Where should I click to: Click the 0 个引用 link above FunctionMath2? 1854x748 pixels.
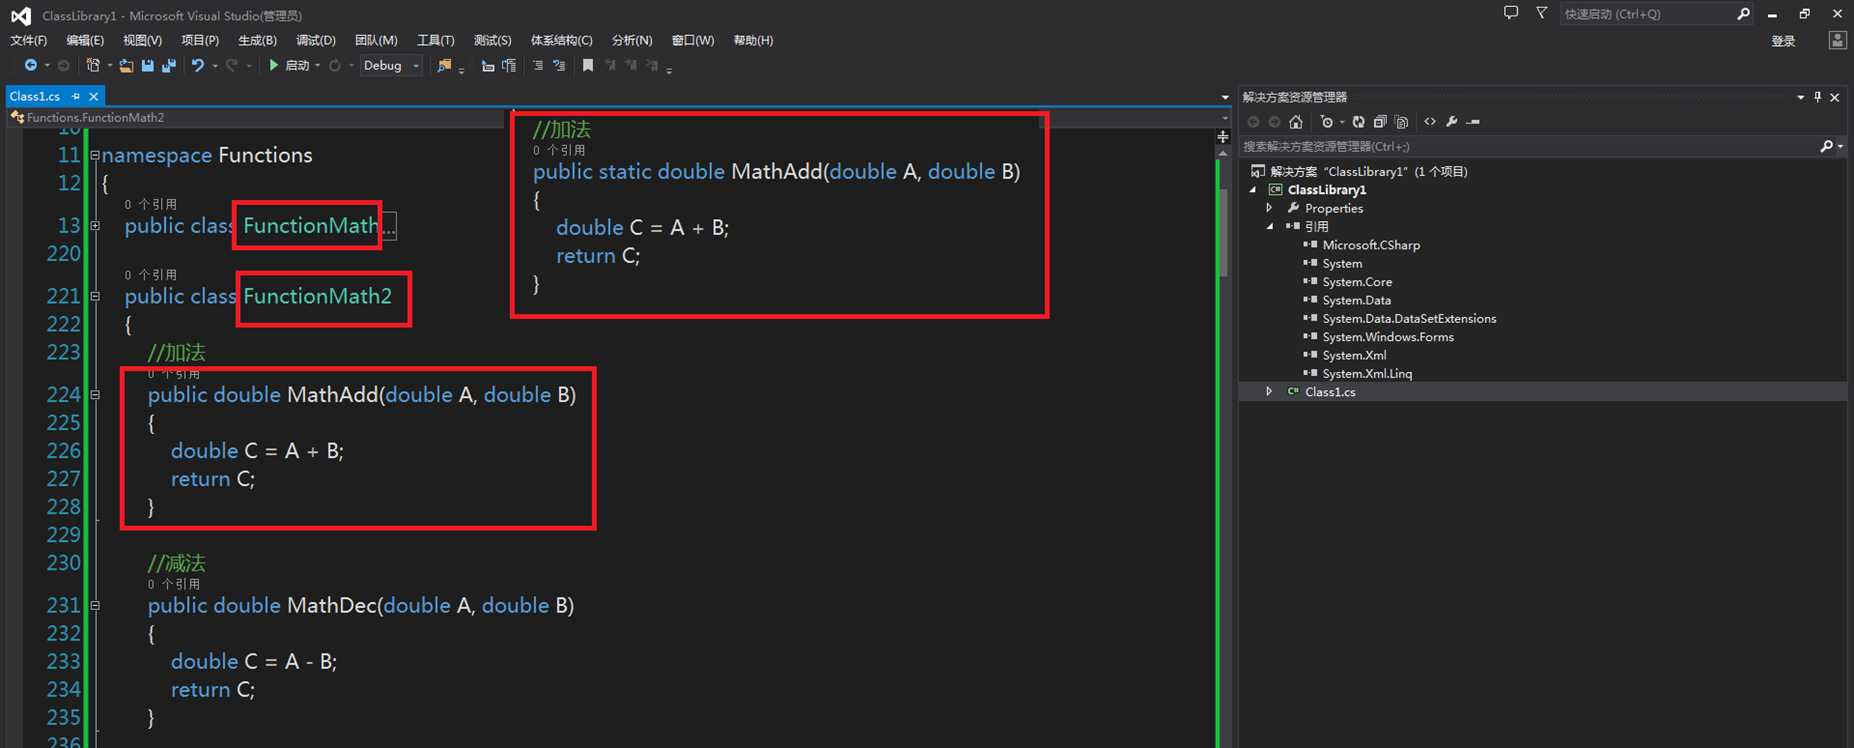click(150, 275)
